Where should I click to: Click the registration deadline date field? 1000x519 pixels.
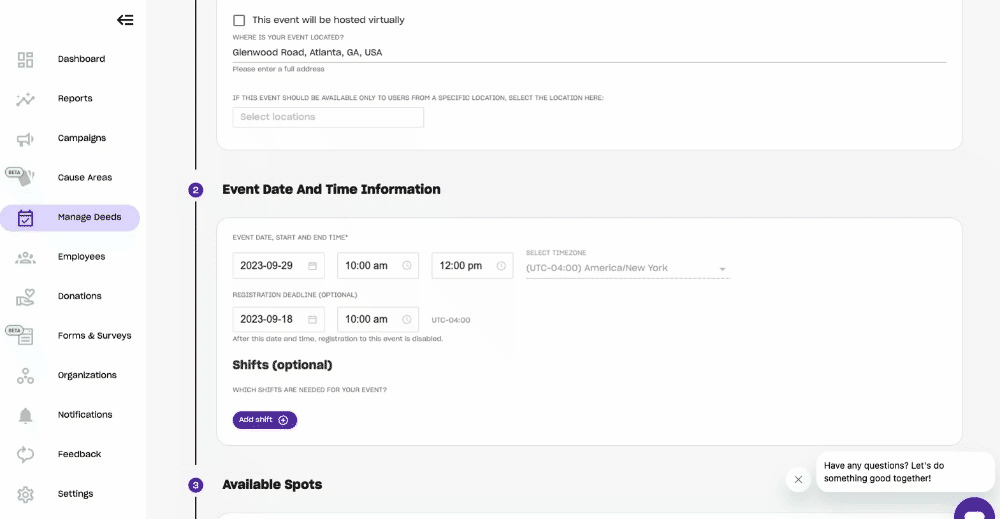[270, 320]
